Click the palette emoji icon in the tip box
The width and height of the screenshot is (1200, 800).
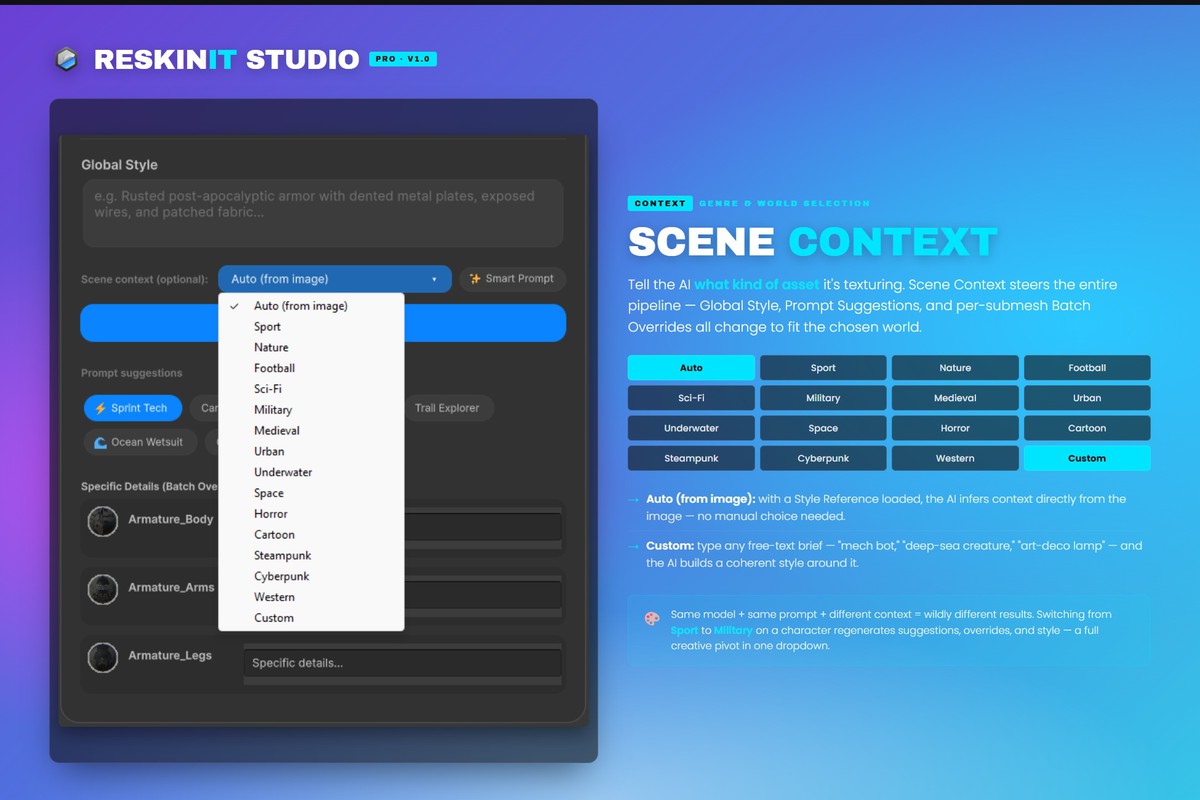tap(652, 619)
